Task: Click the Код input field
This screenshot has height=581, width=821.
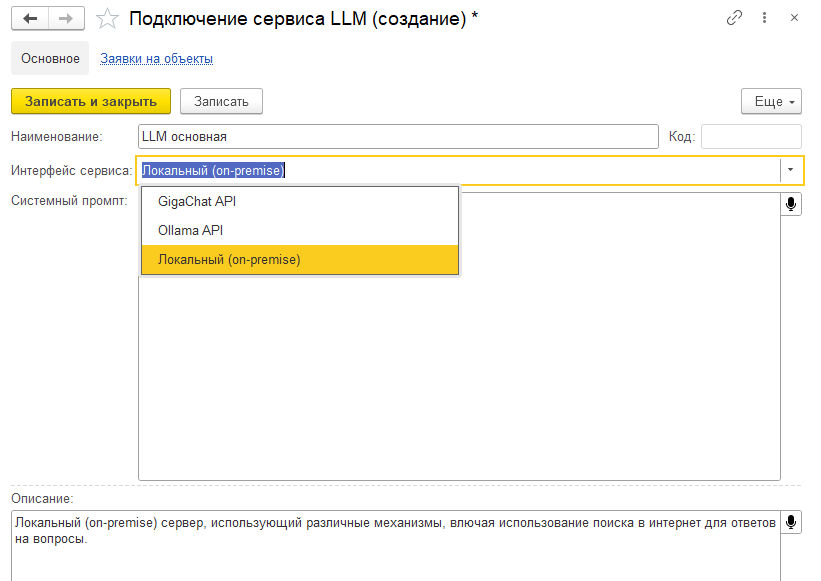Action: [x=750, y=136]
